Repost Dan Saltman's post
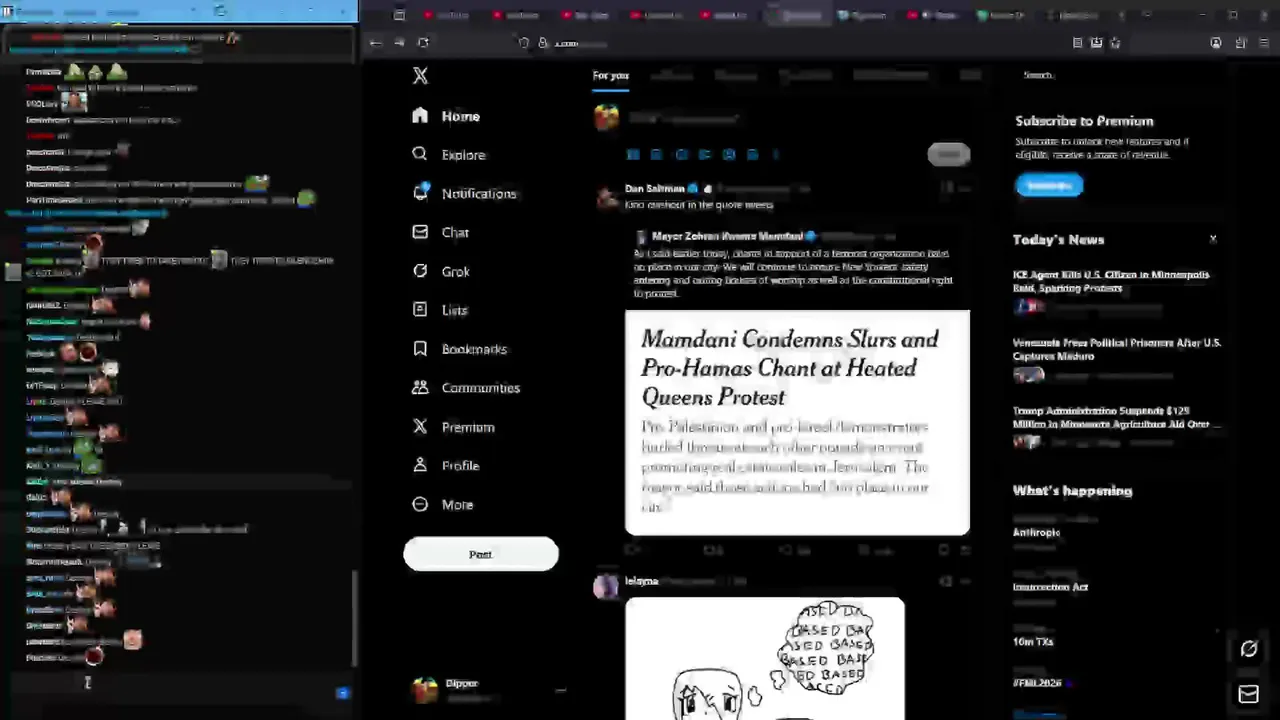Viewport: 1280px width, 720px height. [x=712, y=550]
